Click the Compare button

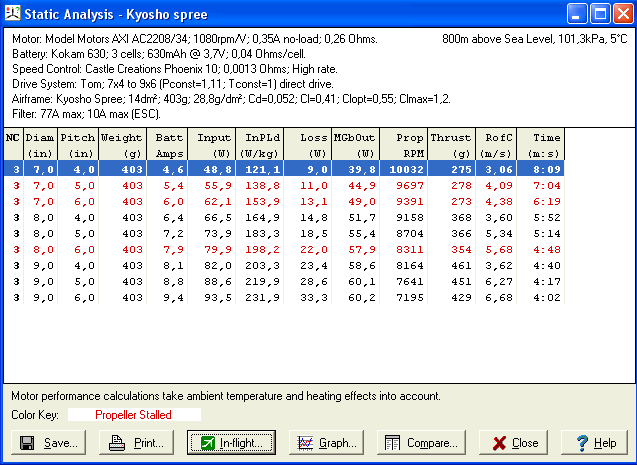420,442
